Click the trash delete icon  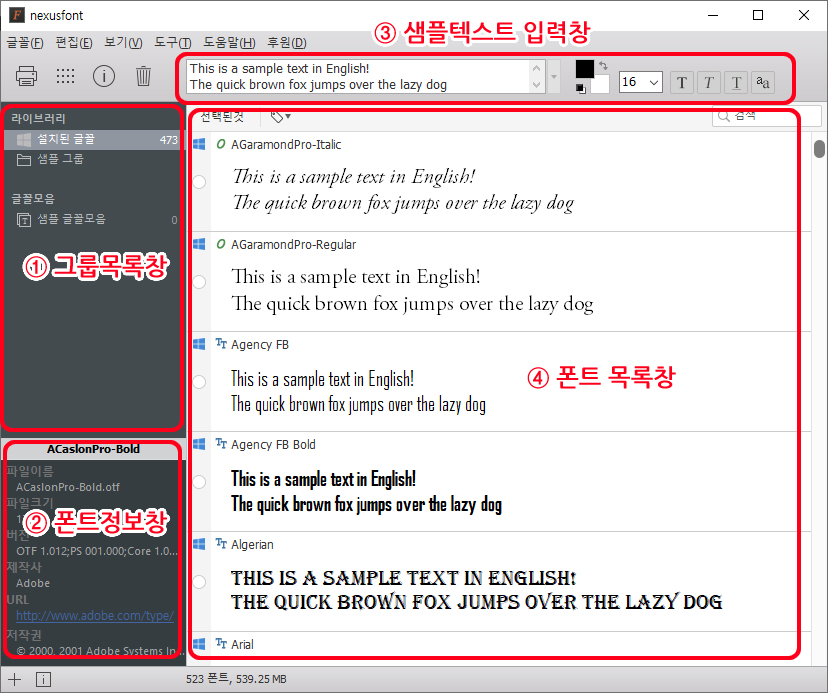[143, 76]
